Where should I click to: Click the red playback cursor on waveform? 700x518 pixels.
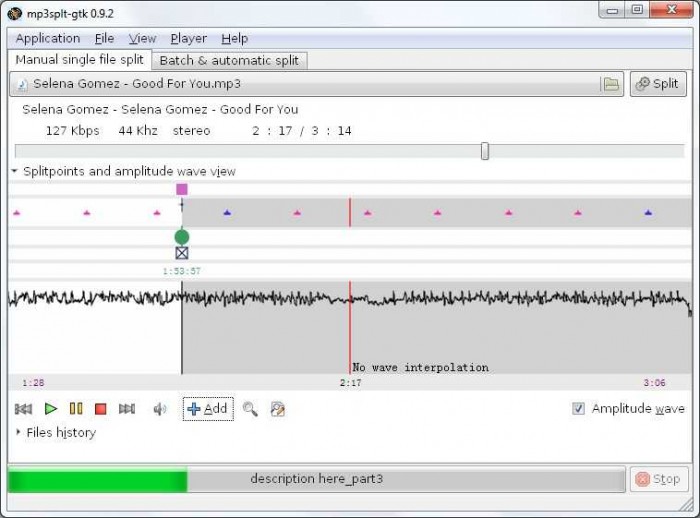pyautogui.click(x=350, y=327)
